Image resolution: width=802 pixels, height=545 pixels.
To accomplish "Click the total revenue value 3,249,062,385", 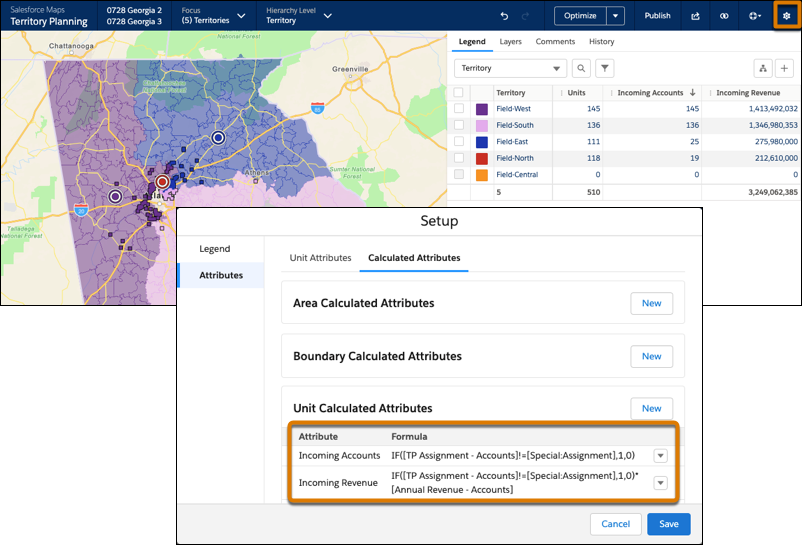I will coord(772,192).
